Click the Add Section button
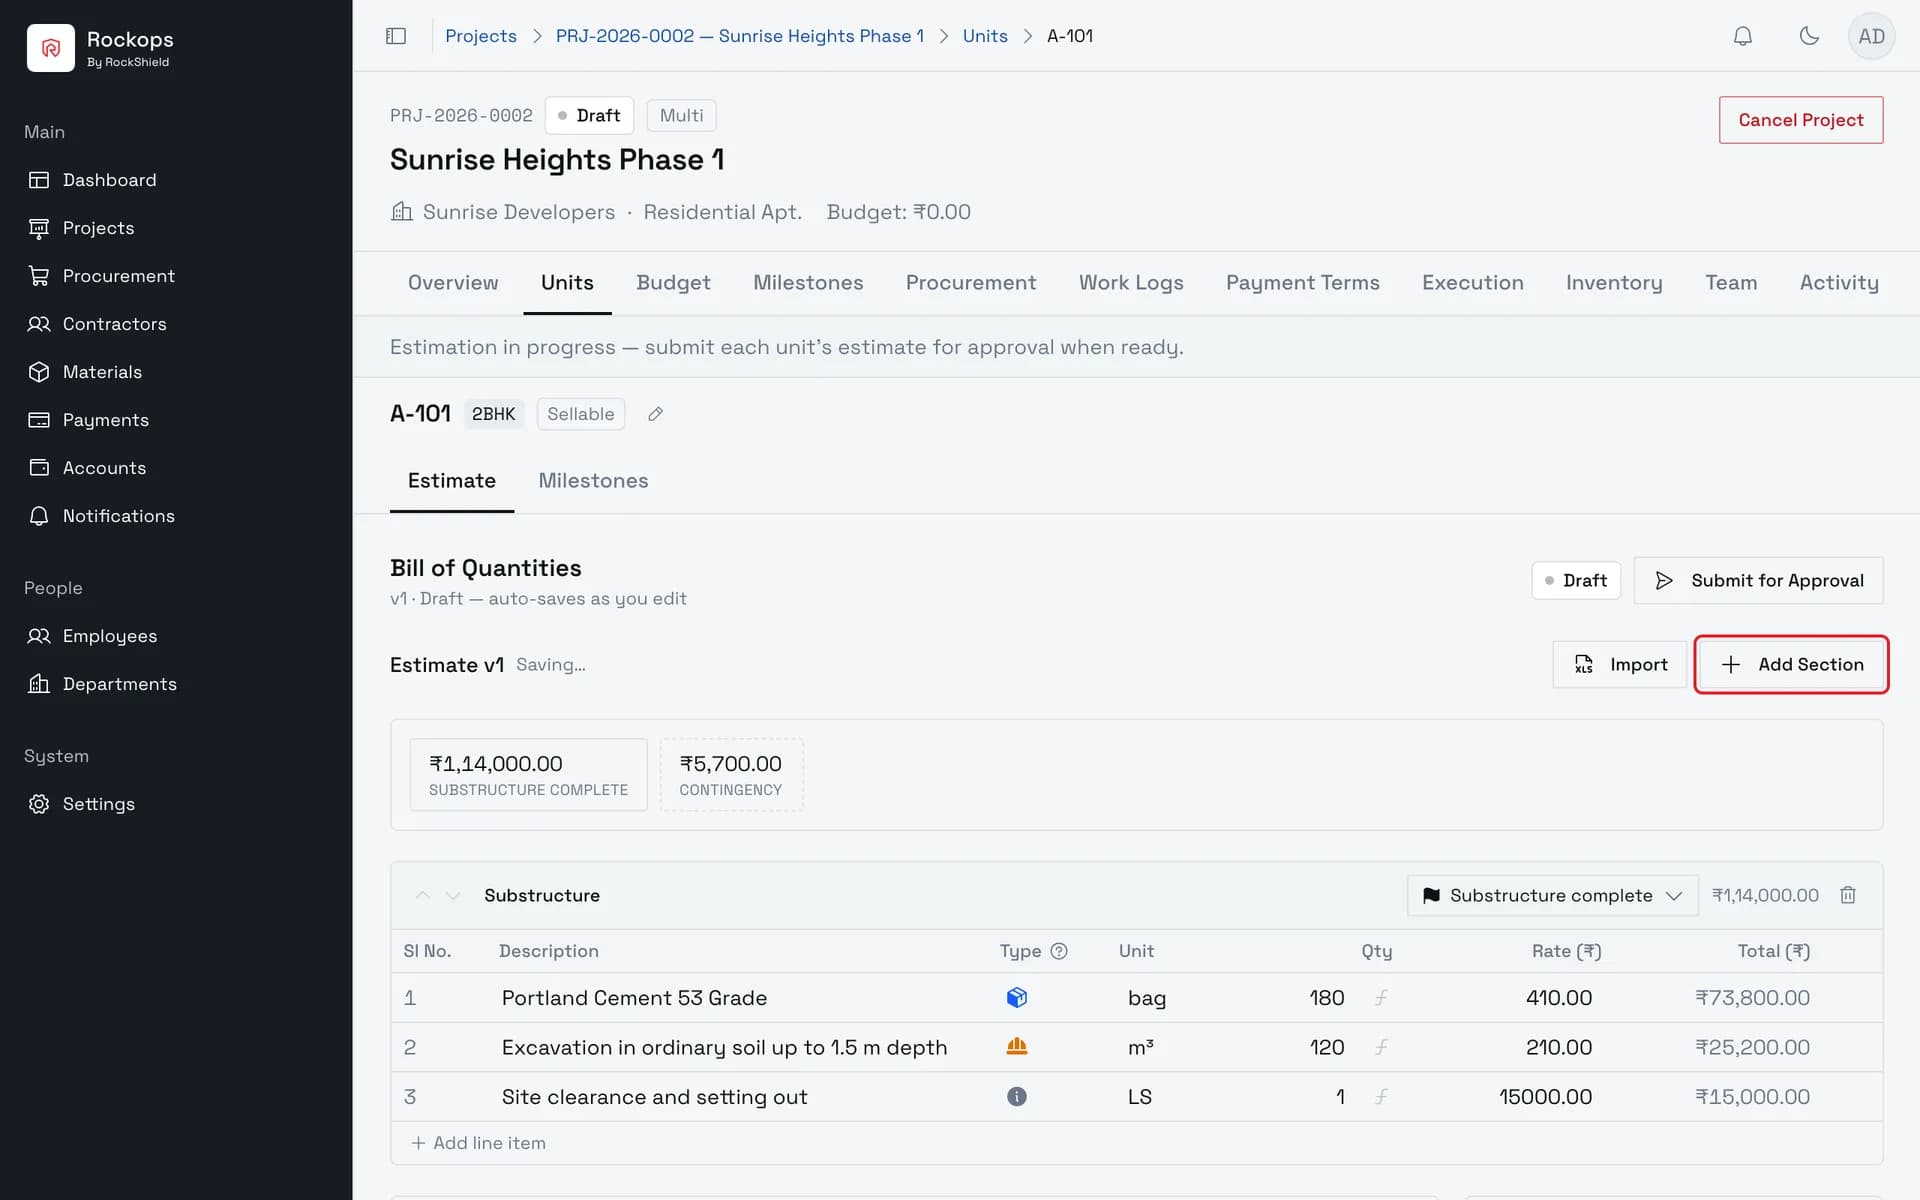The height and width of the screenshot is (1200, 1920). coord(1791,664)
